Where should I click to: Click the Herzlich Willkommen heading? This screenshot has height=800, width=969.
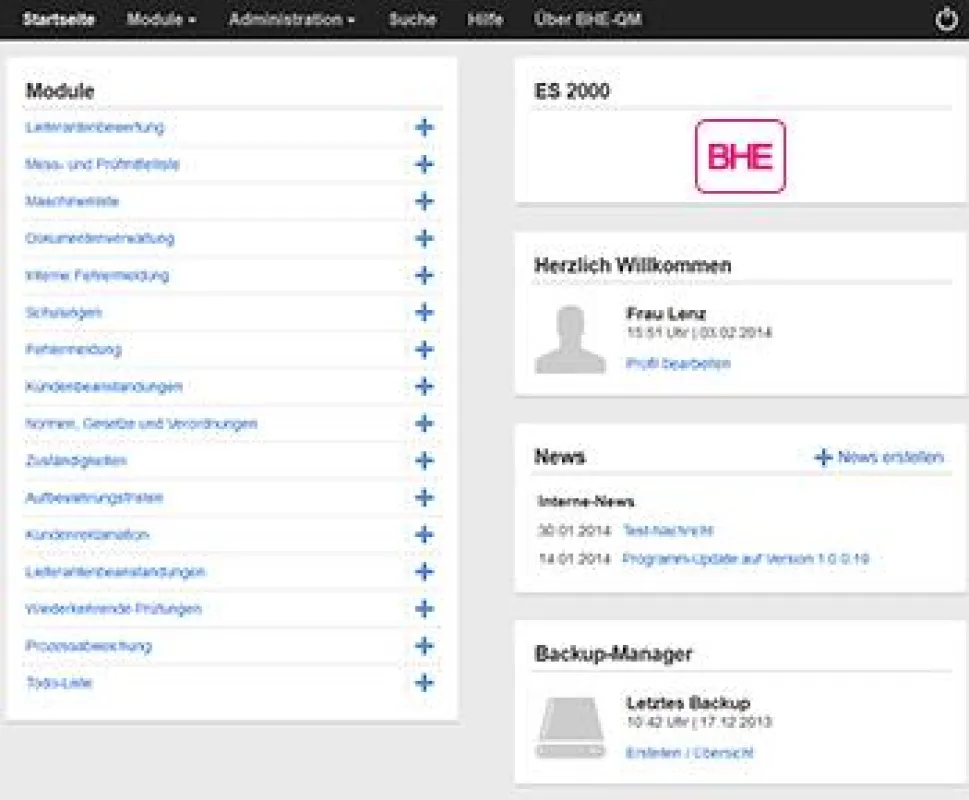(x=632, y=266)
